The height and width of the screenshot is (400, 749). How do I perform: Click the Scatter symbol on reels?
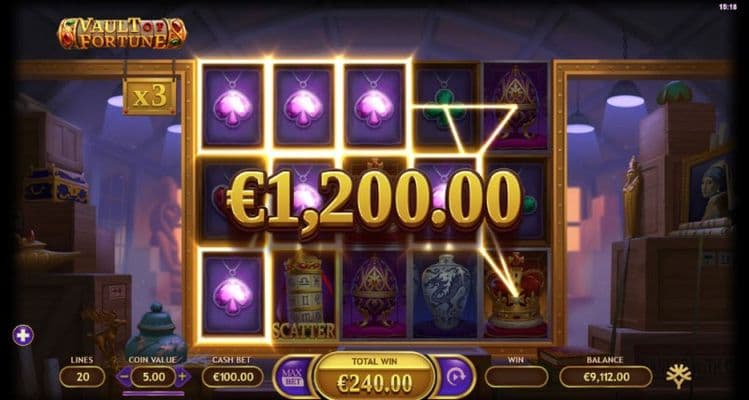(304, 294)
